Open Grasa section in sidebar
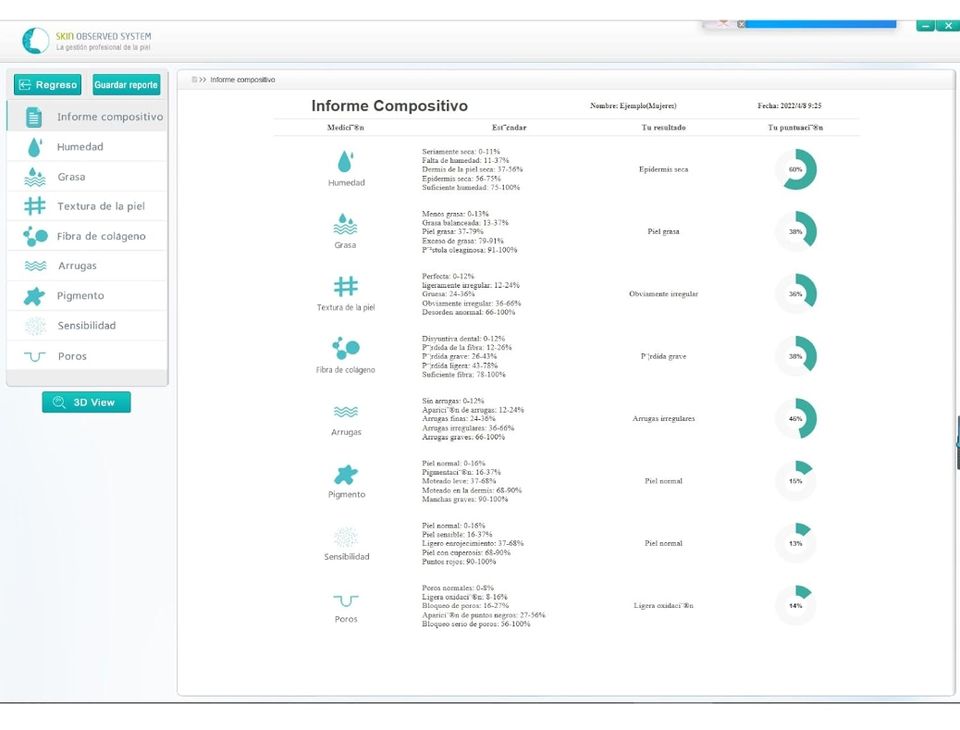The image size is (960, 730). point(87,176)
